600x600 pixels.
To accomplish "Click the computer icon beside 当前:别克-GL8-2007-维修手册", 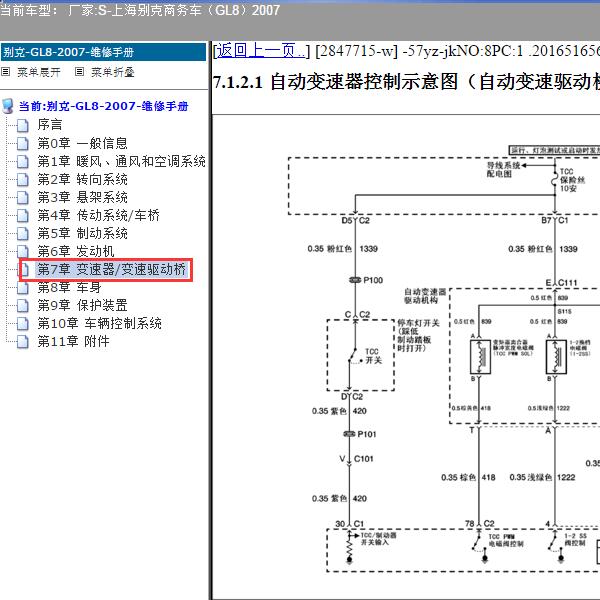I will coord(8,106).
